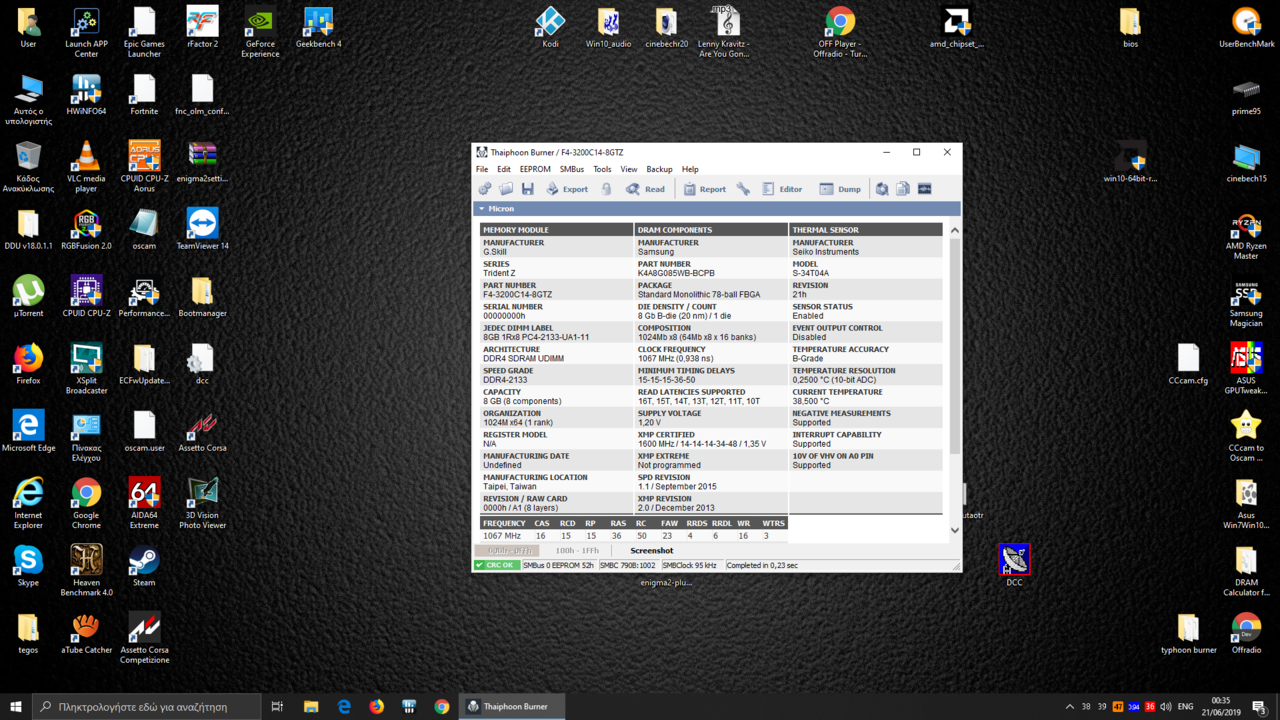Open the Windows Start menu
Screen dimensions: 1280x720
click(x=16, y=706)
